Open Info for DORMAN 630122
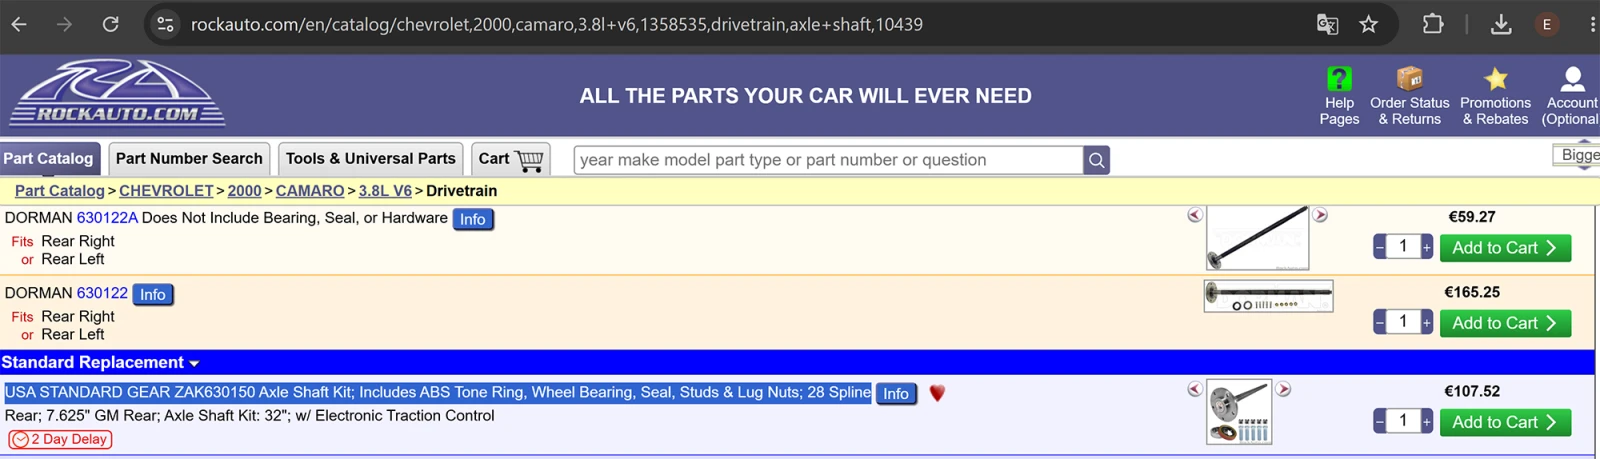1600x459 pixels. click(153, 294)
